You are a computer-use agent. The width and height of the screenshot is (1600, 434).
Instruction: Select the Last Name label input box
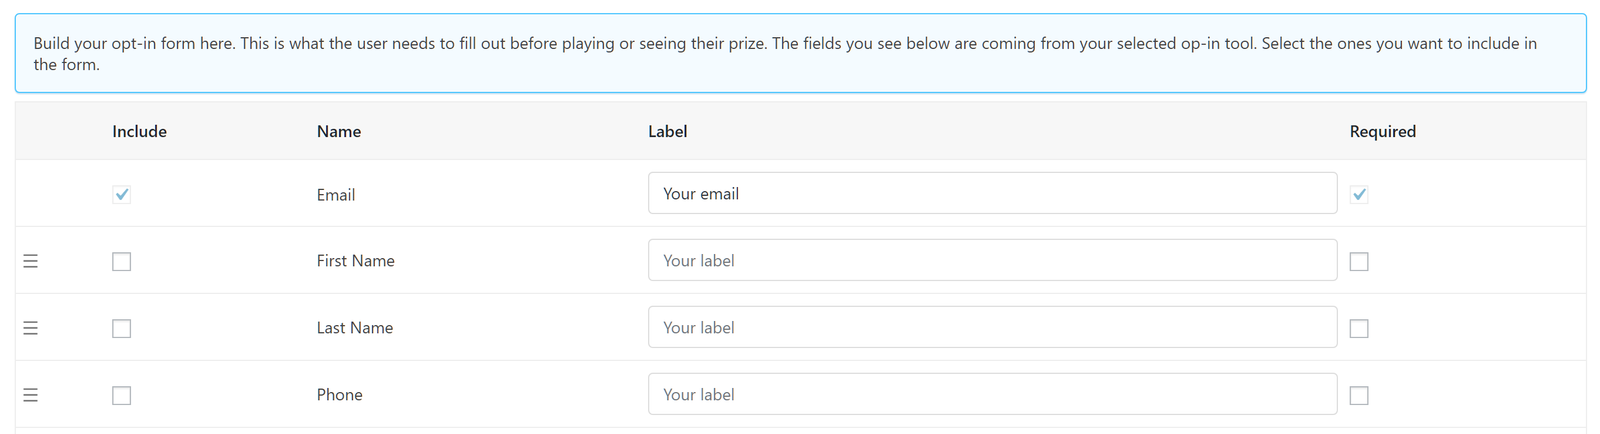992,327
